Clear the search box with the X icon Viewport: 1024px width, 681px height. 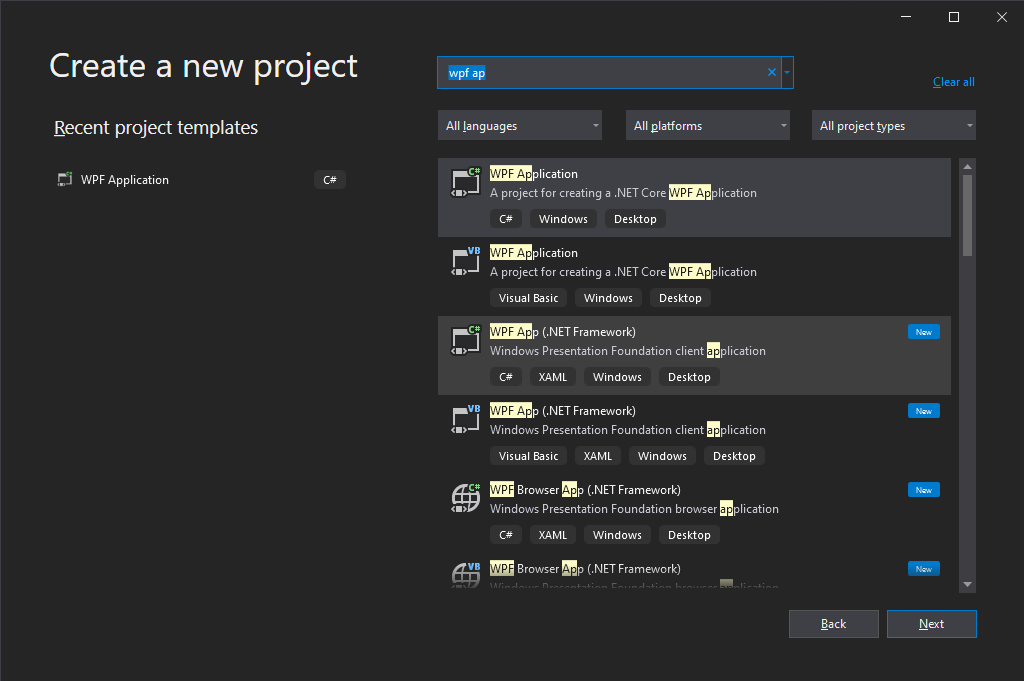[x=772, y=72]
